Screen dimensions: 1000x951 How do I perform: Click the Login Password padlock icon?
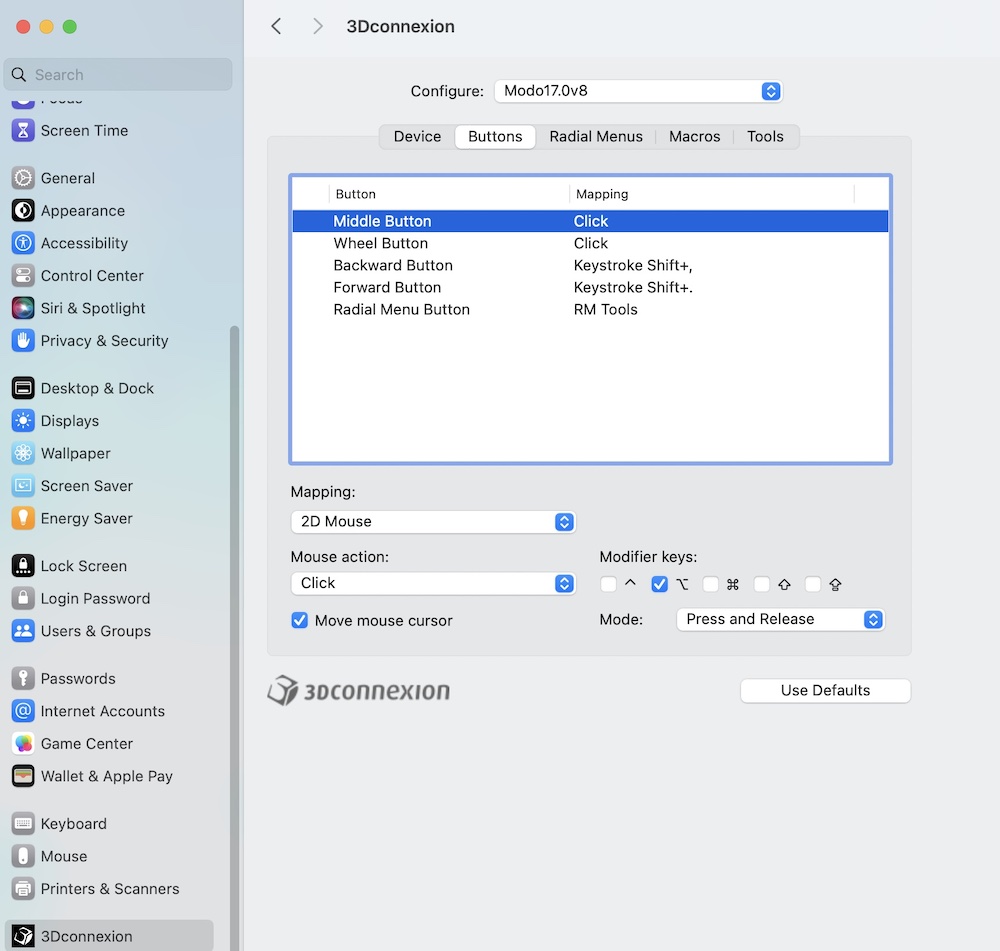click(x=23, y=598)
